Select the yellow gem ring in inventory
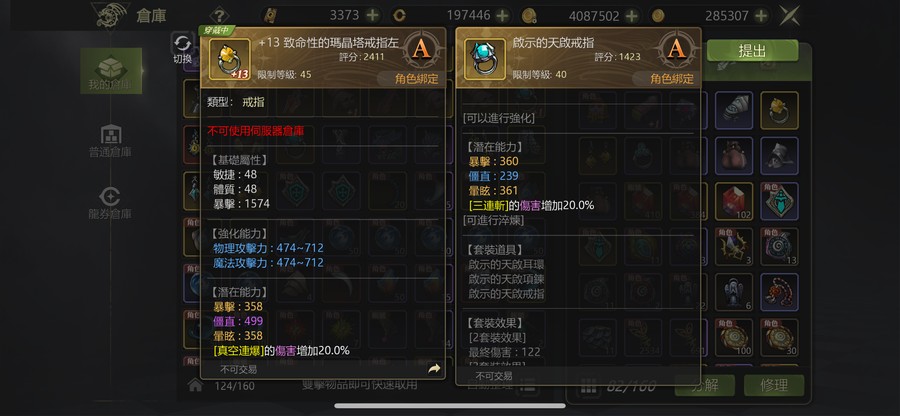This screenshot has width=900, height=416. point(779,110)
